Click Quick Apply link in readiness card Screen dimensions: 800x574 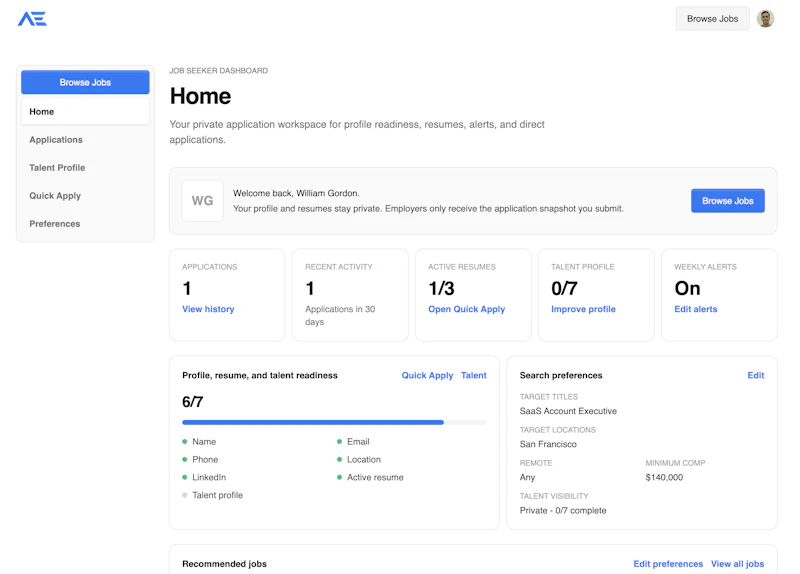pos(427,376)
